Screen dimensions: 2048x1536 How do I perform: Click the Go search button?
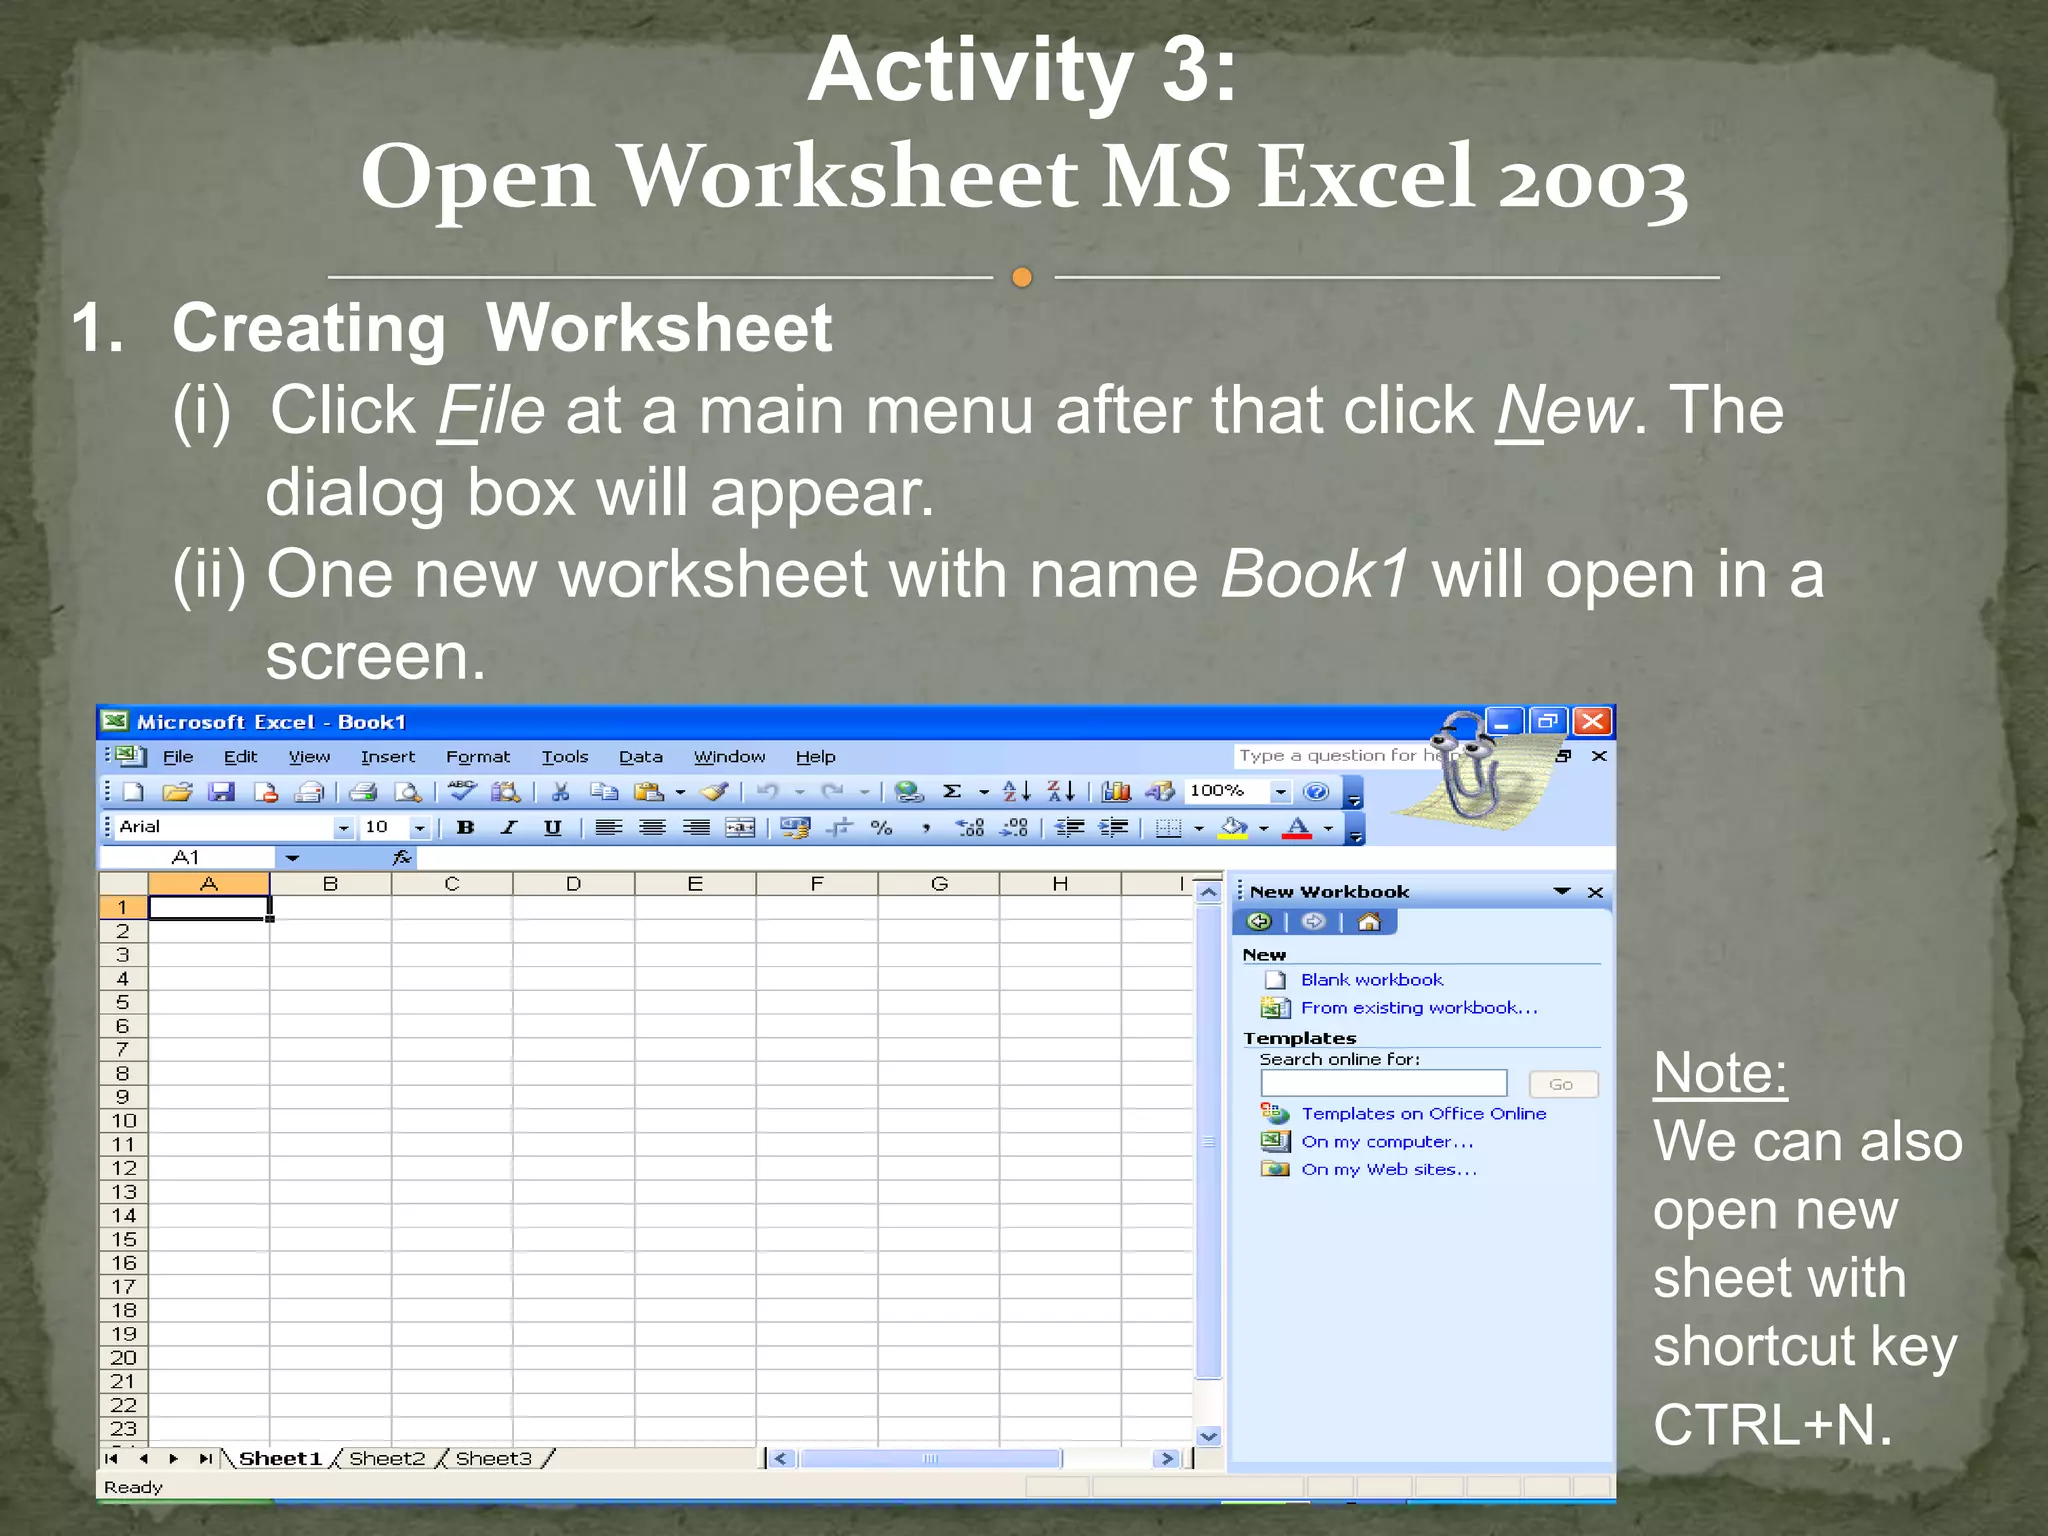pos(1562,1085)
